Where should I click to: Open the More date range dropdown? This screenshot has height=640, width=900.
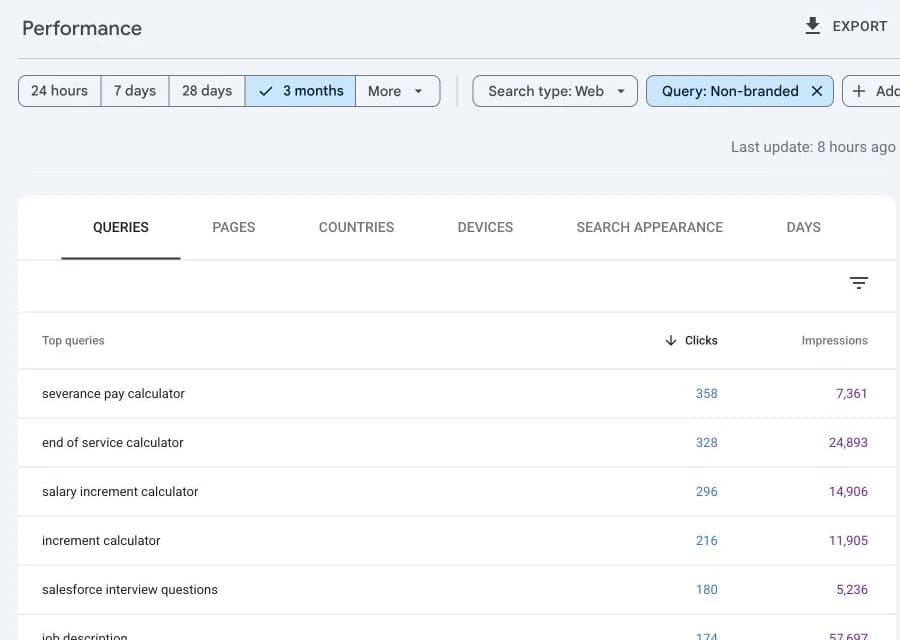398,91
